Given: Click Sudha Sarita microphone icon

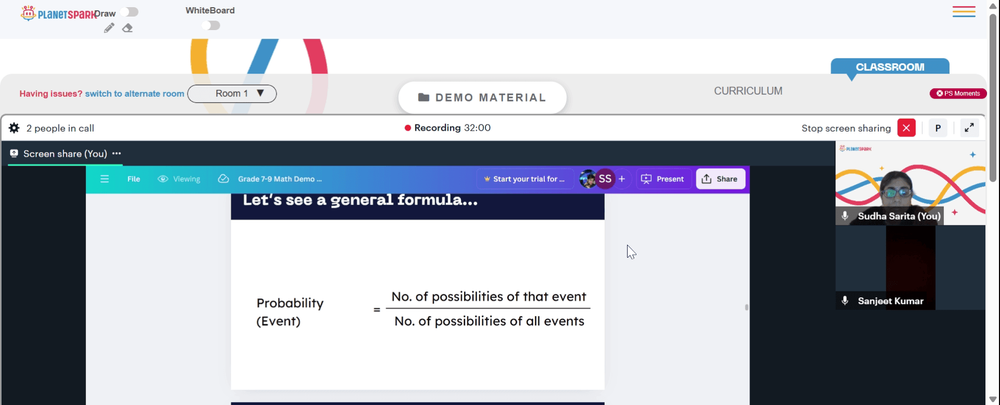Looking at the screenshot, I should coord(845,216).
